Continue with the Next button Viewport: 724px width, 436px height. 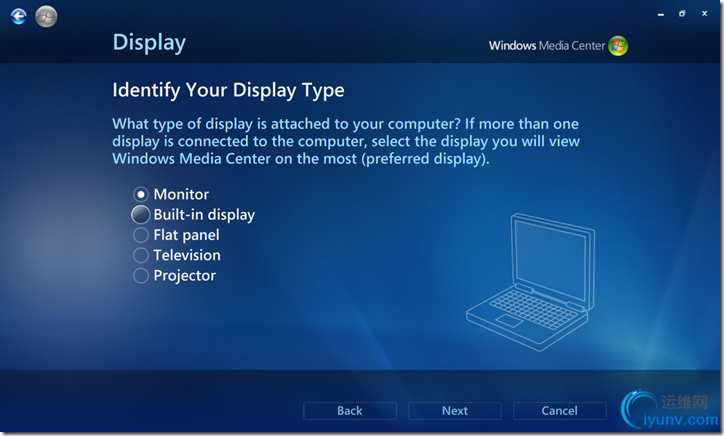click(x=455, y=411)
